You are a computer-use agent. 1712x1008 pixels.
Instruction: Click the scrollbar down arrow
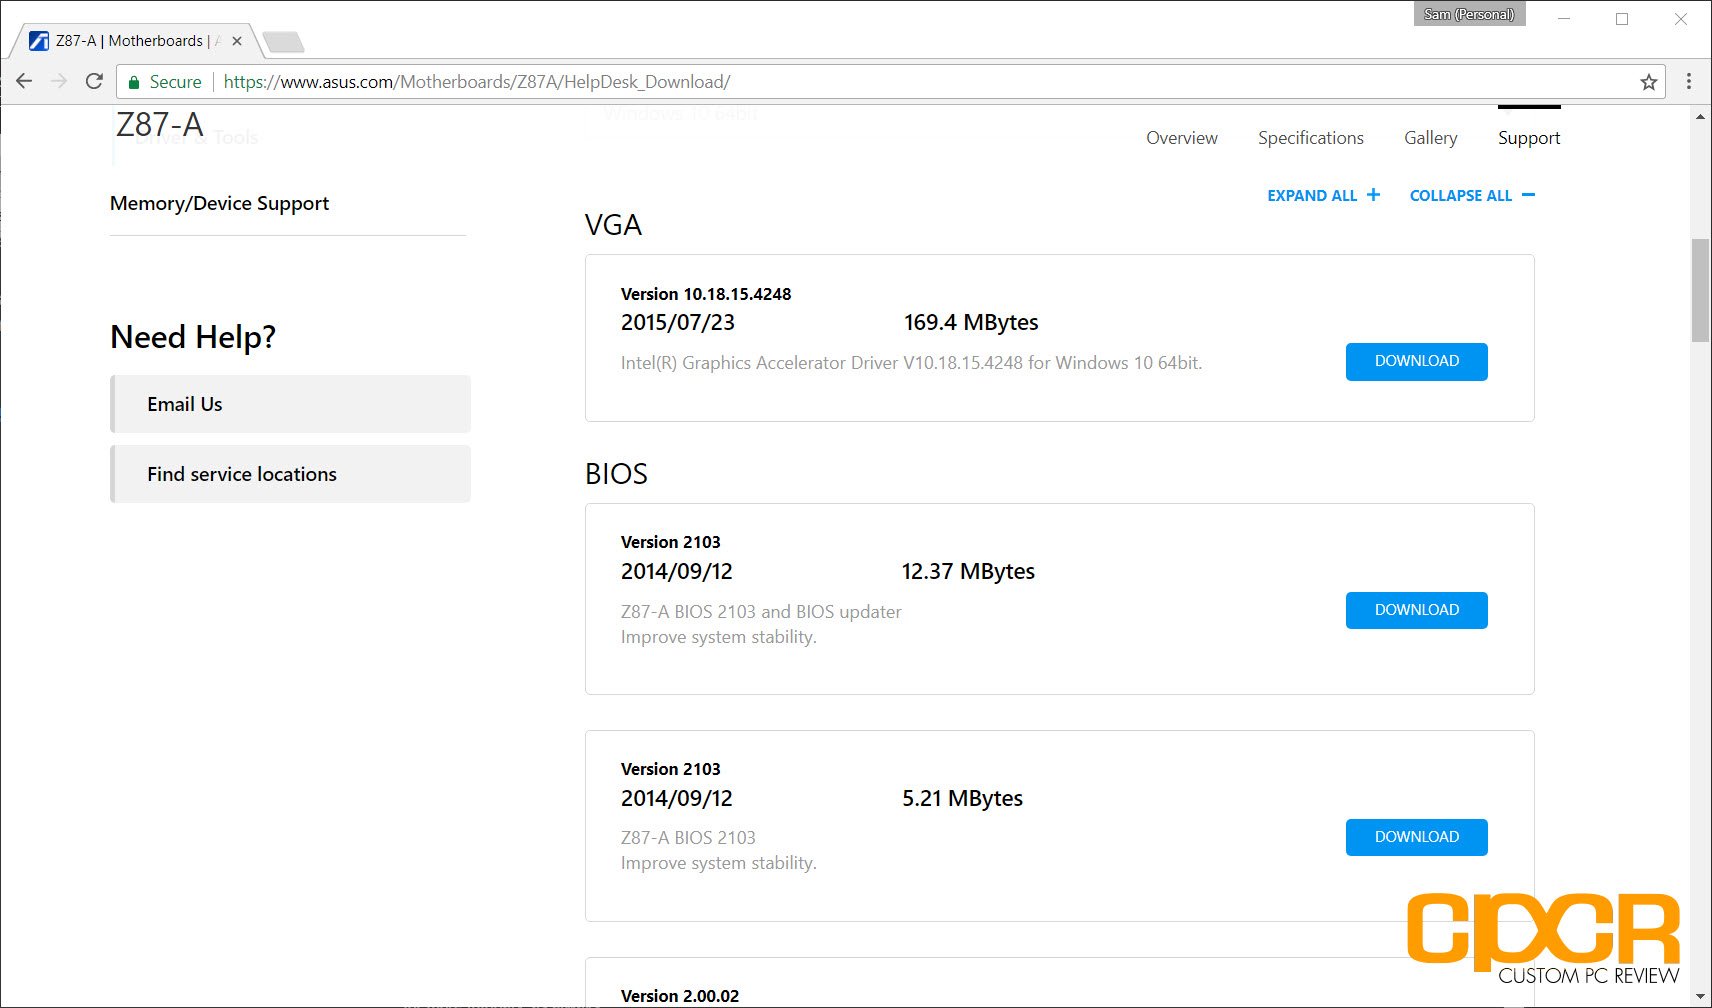click(x=1700, y=997)
